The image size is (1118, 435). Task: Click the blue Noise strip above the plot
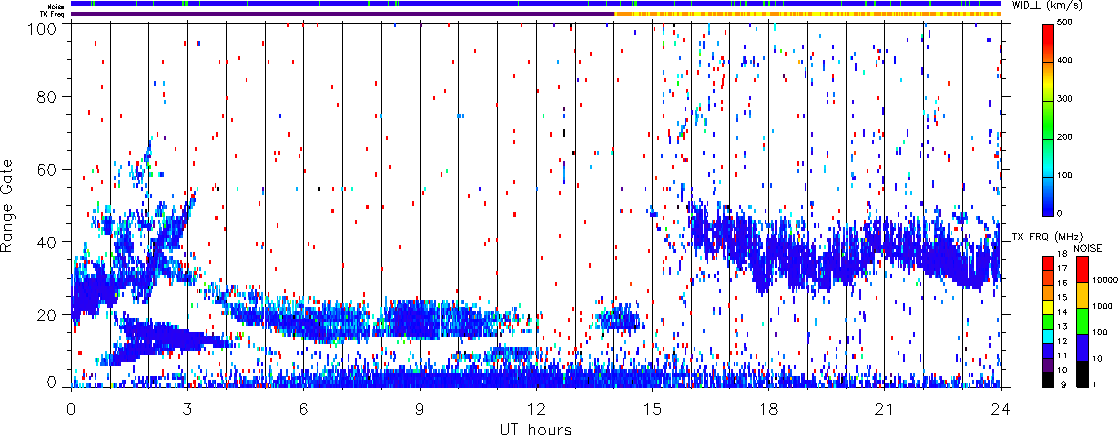[x=536, y=4]
